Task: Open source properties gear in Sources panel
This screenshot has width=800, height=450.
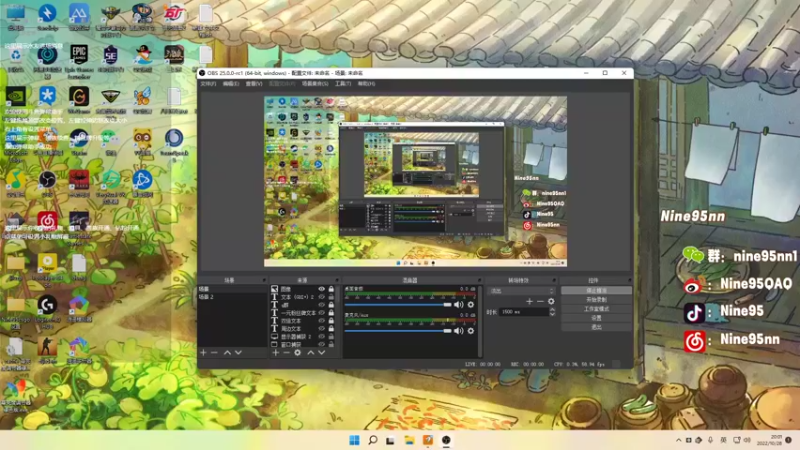Action: (x=297, y=353)
